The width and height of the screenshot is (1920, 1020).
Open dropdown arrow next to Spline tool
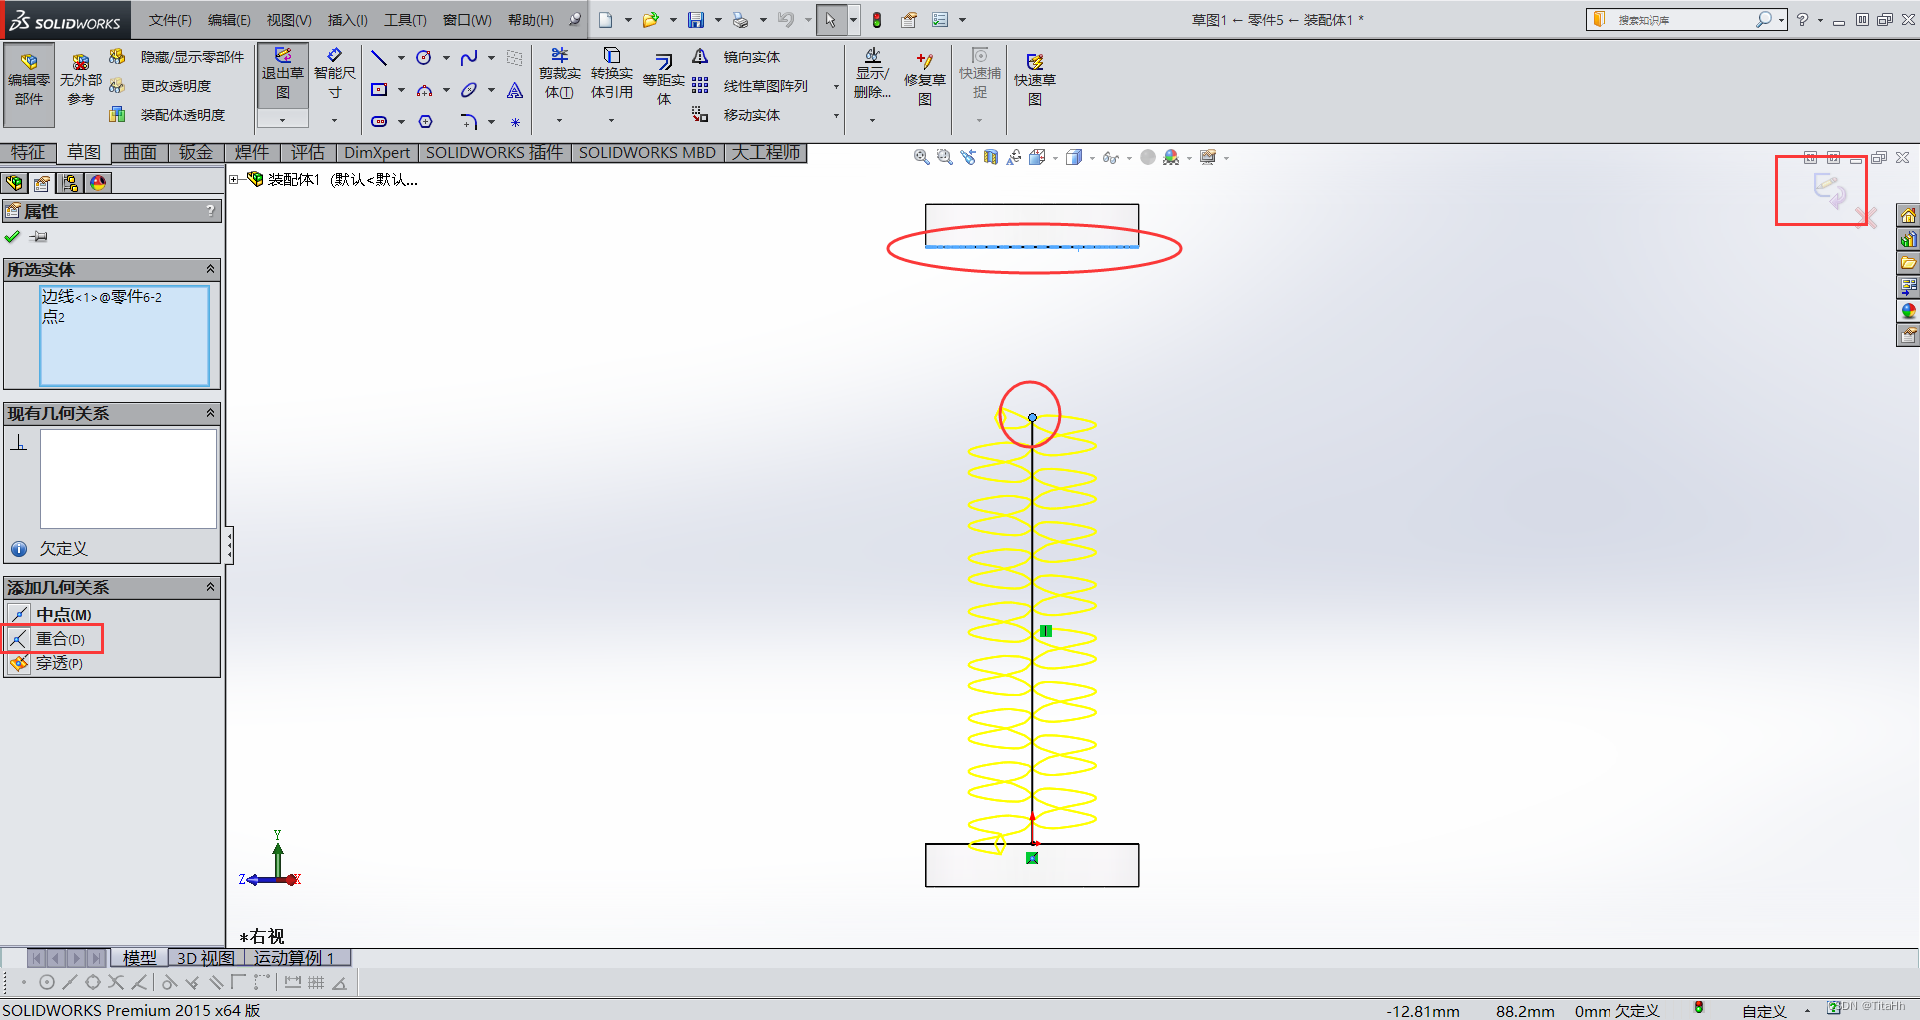click(x=491, y=58)
